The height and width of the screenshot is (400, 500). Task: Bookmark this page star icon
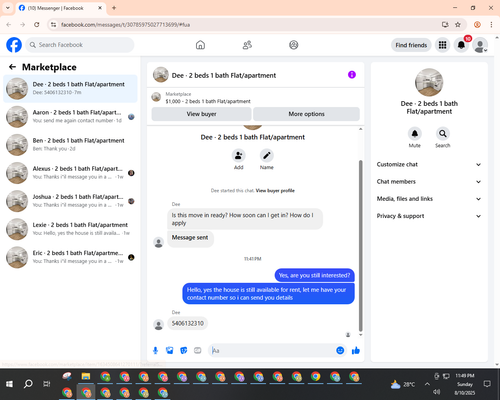point(458,25)
